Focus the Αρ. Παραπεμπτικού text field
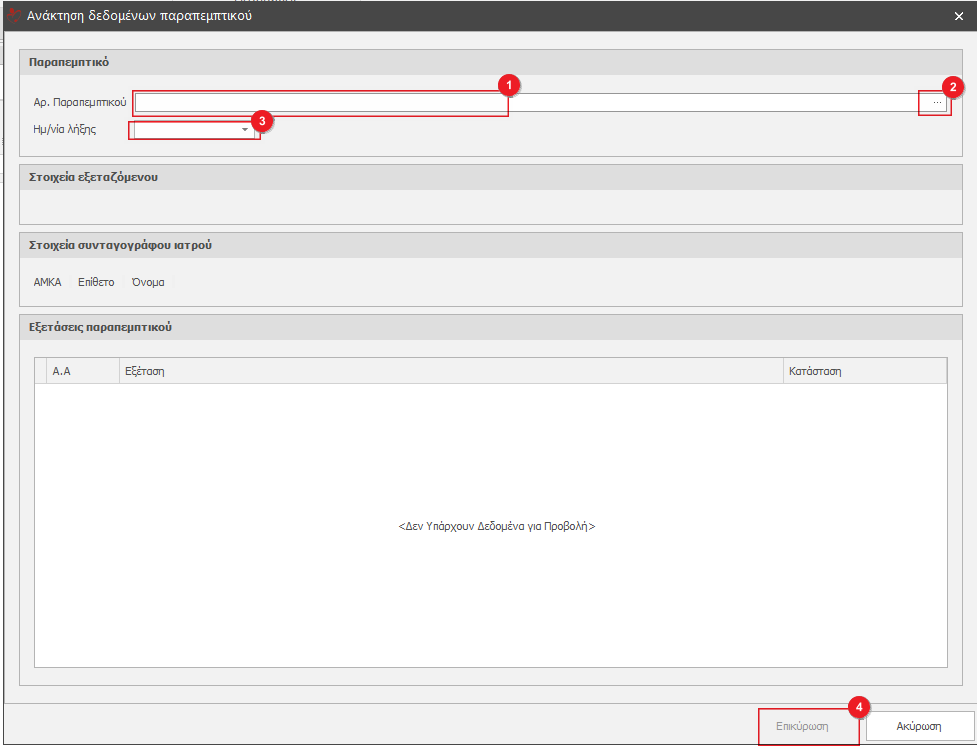The height and width of the screenshot is (749, 977). click(320, 103)
